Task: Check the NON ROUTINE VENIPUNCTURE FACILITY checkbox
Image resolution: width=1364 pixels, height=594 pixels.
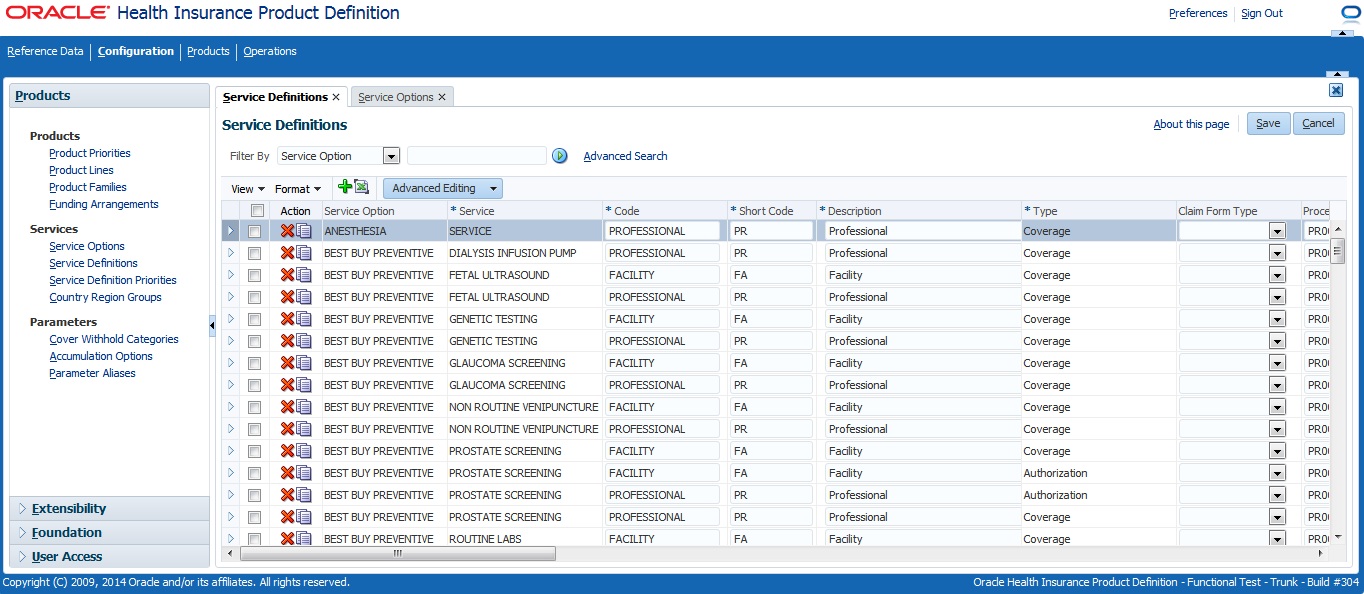Action: pos(254,408)
